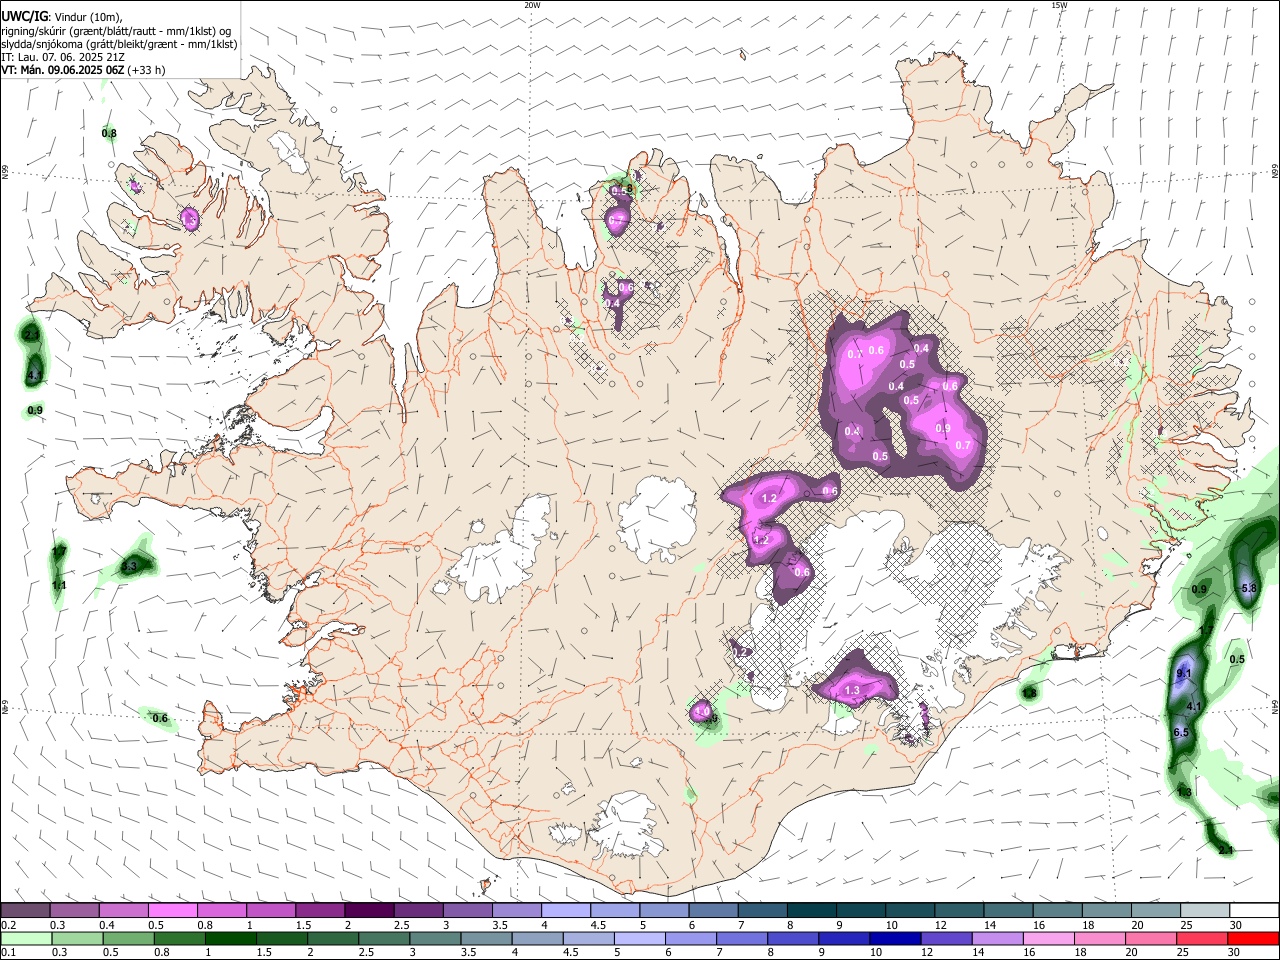Screen dimensions: 1280x960
Task: Select the 2.5 rain legend swatch
Action: 383,938
